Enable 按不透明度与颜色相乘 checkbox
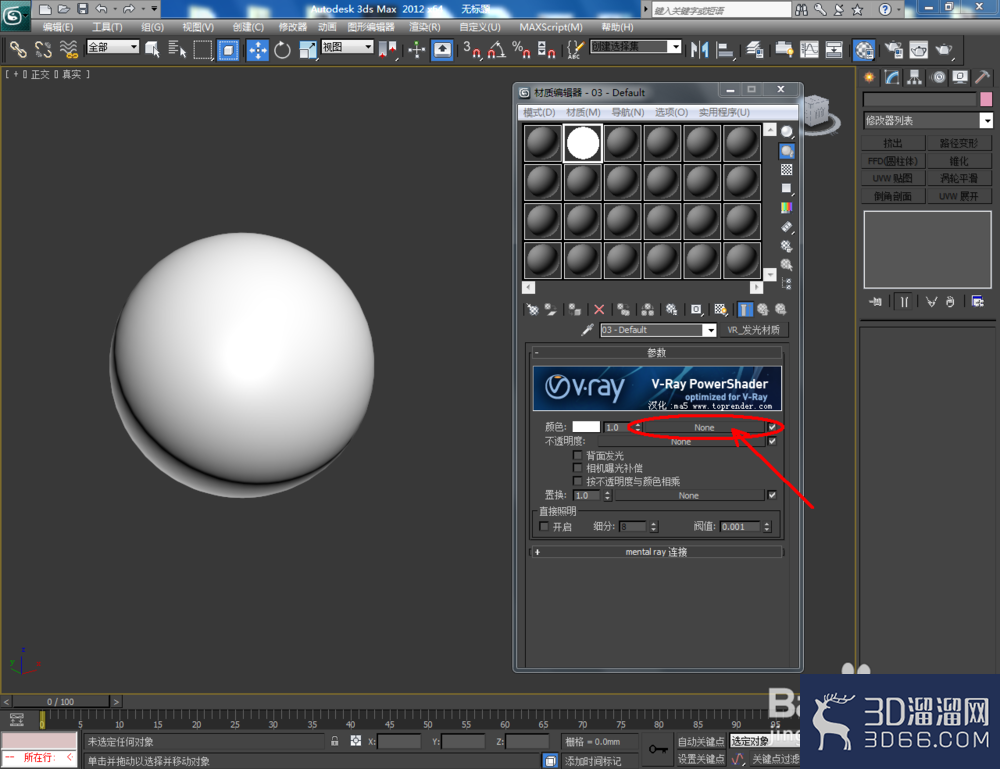1000x769 pixels. (578, 481)
